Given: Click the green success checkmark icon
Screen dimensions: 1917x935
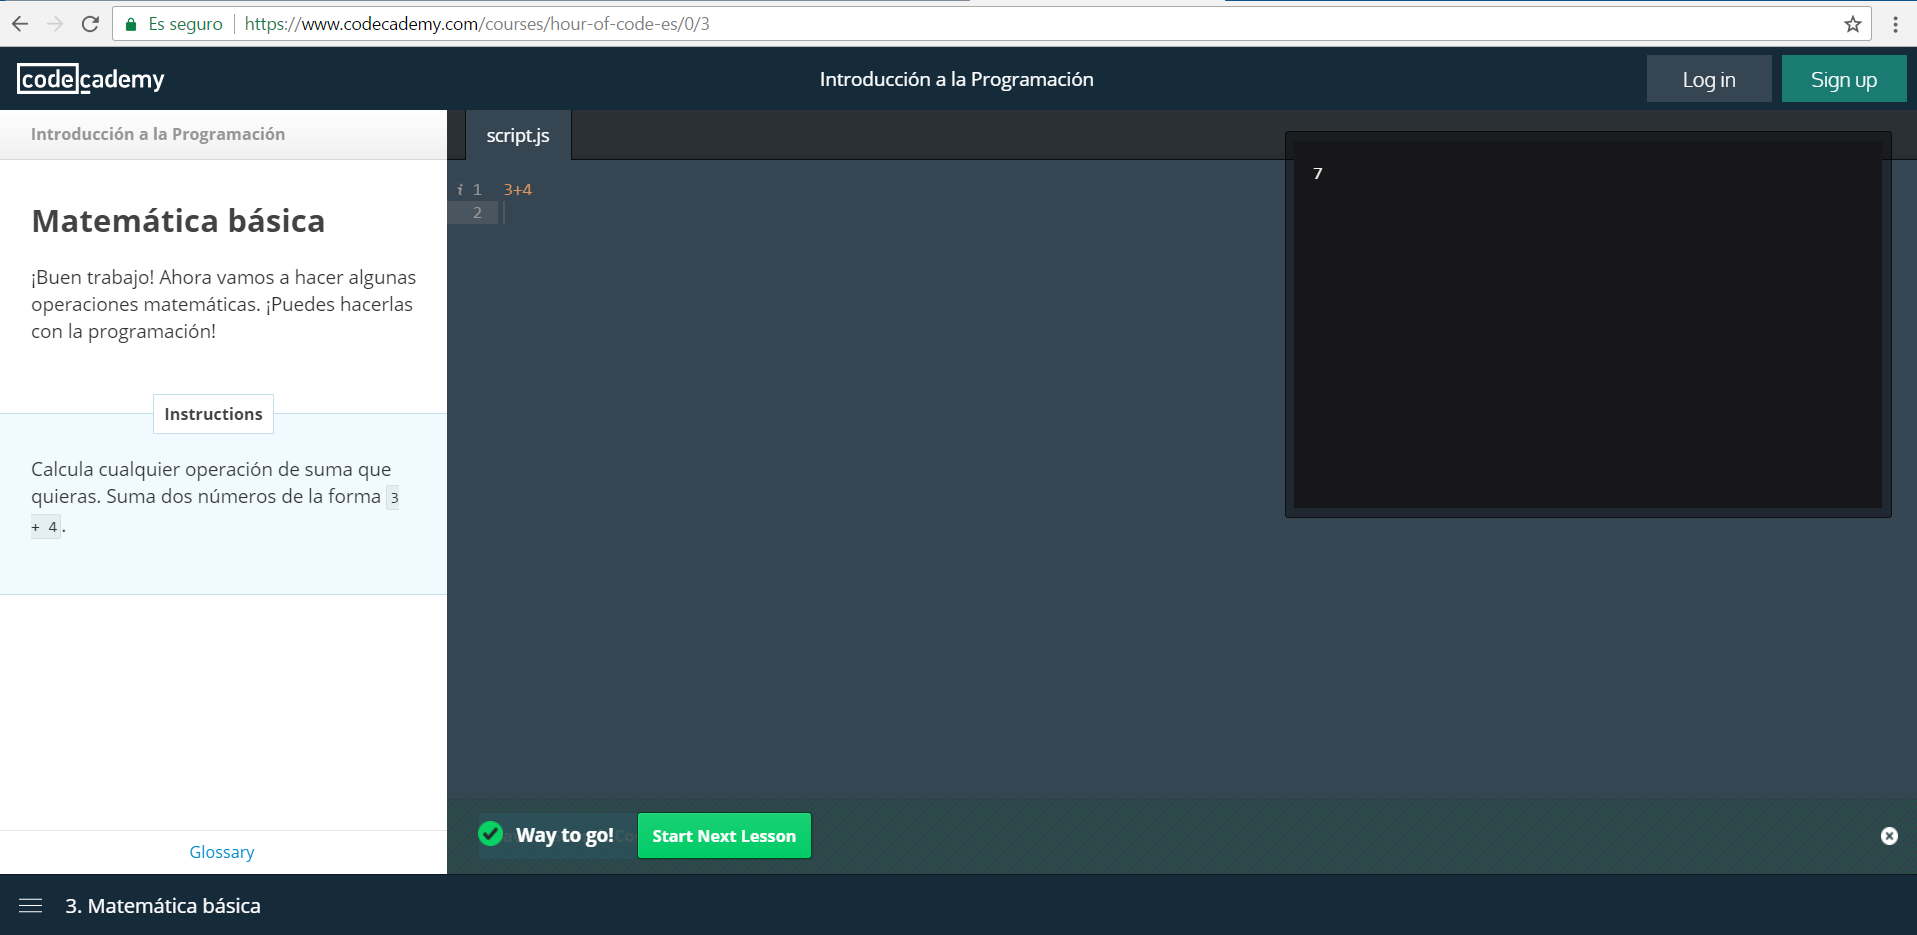Looking at the screenshot, I should pos(490,834).
